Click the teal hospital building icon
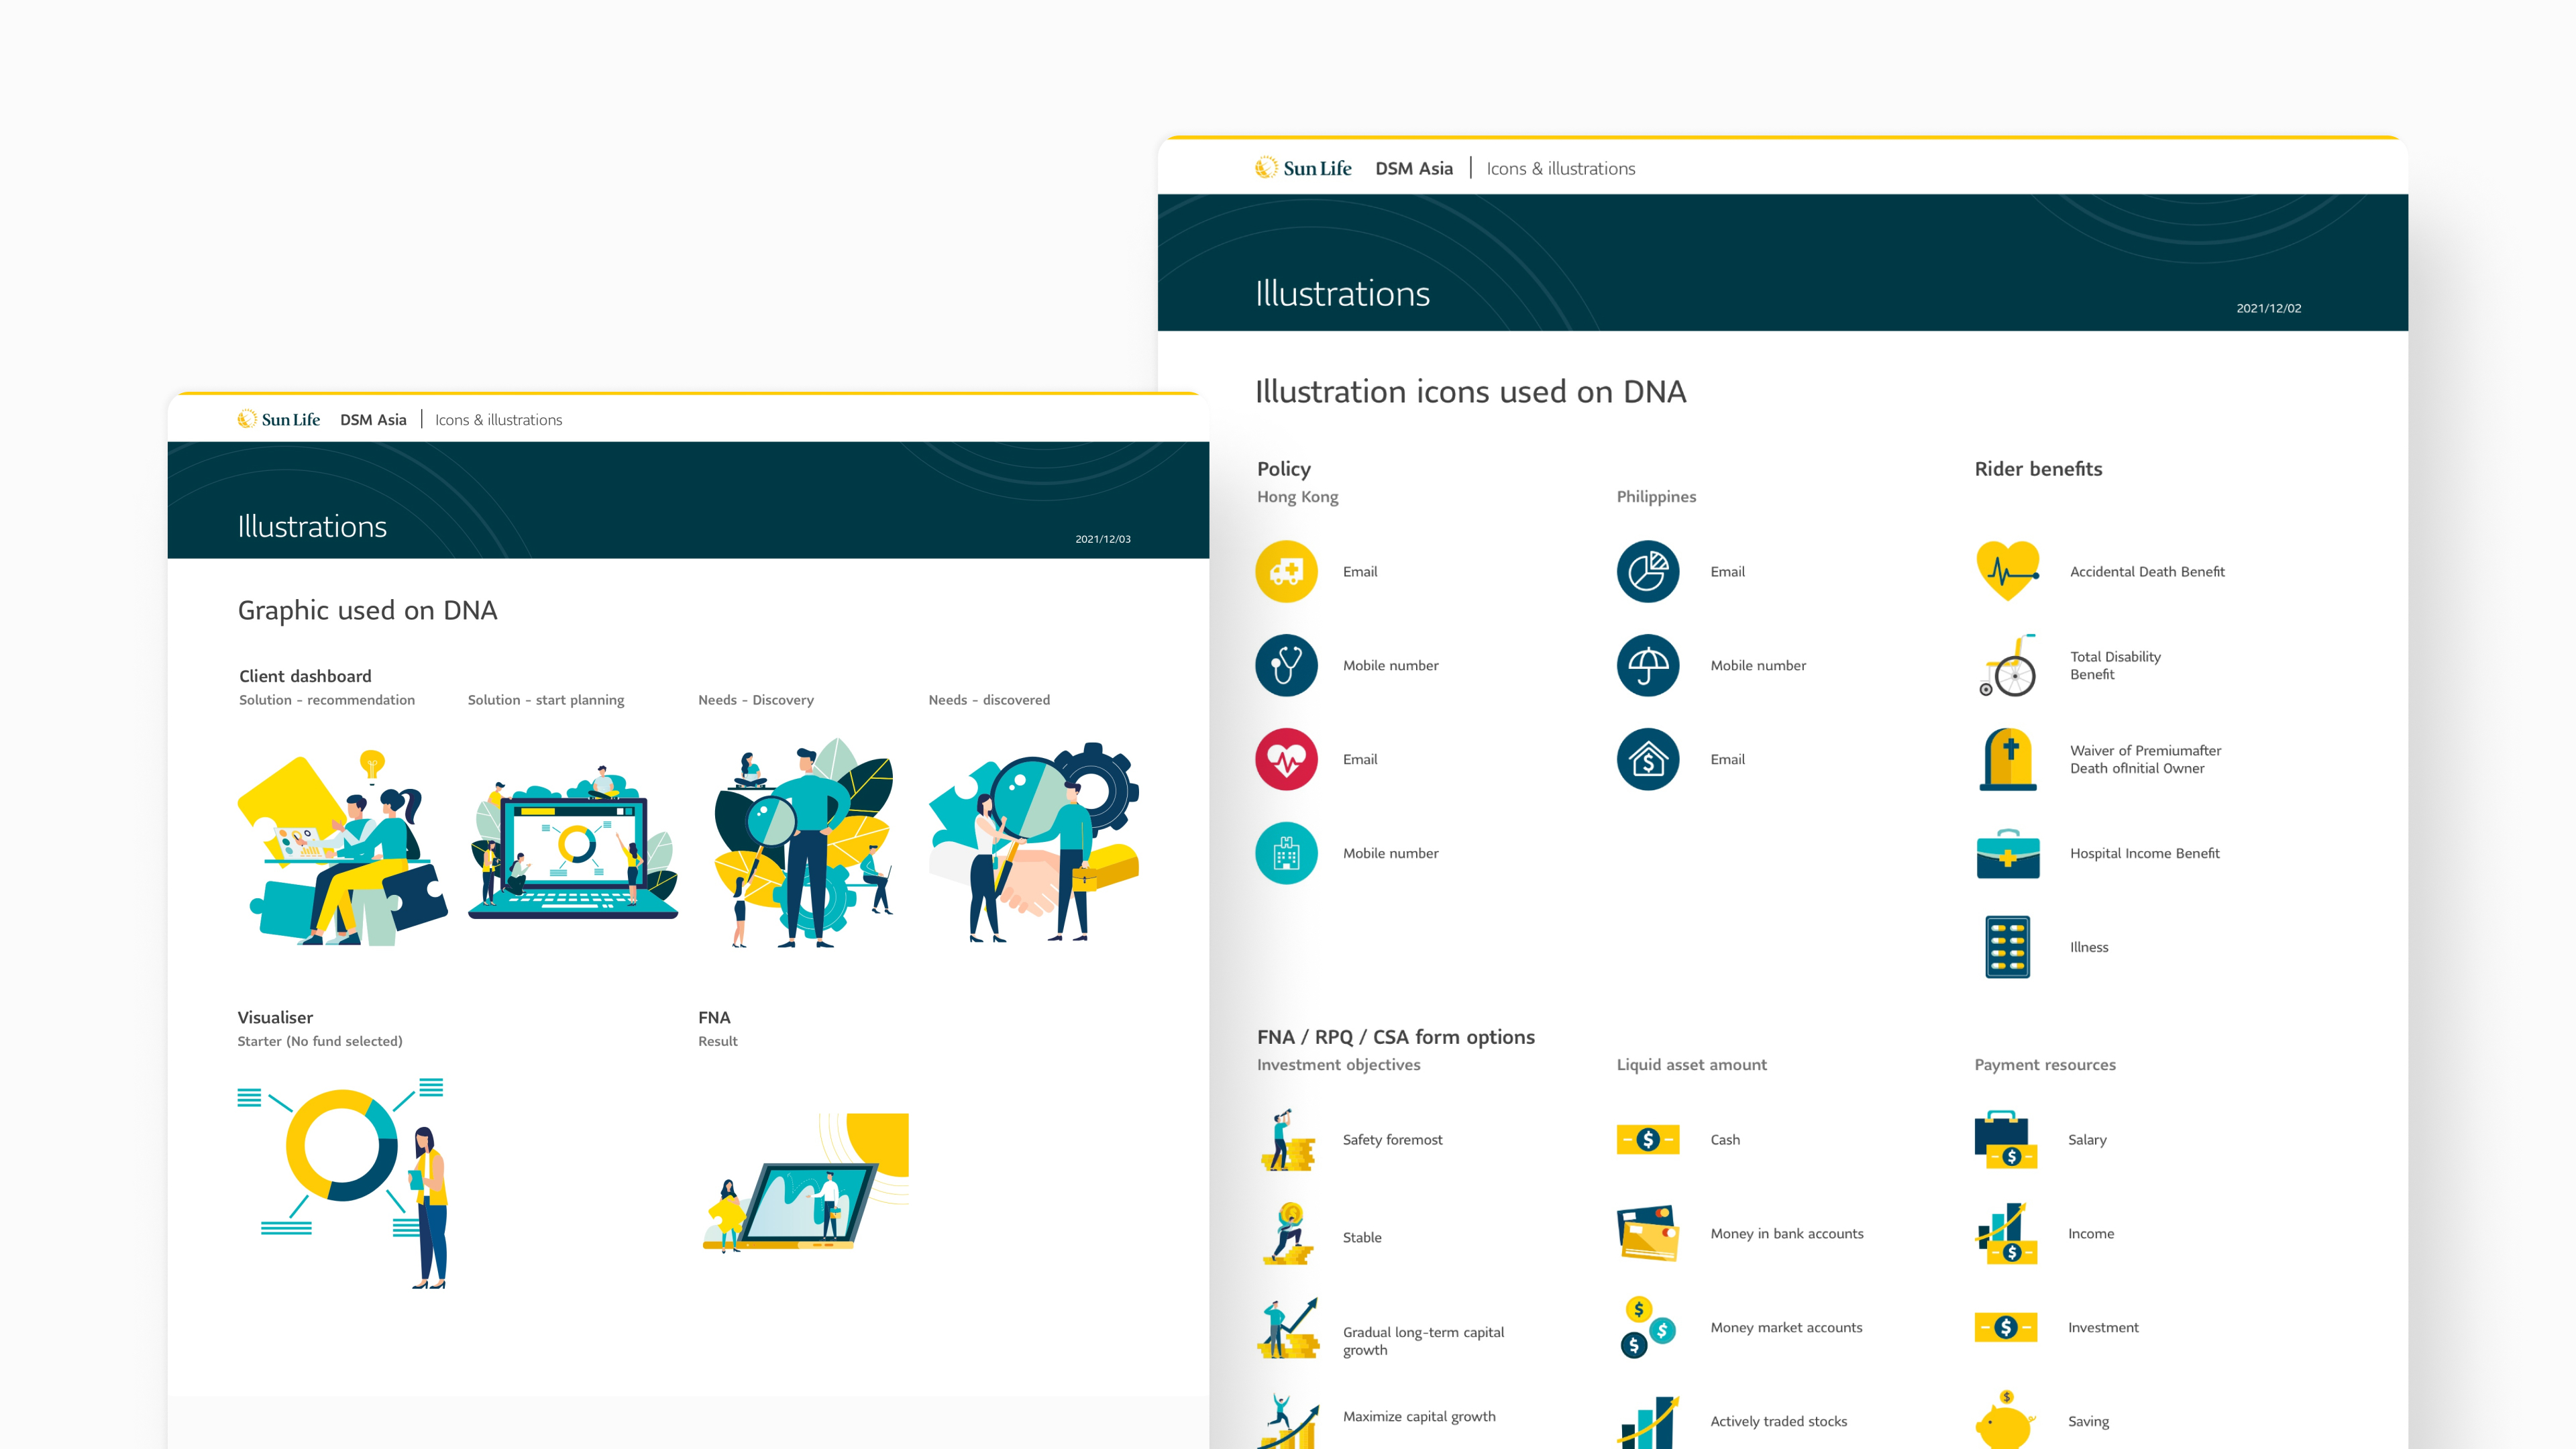2576x1449 pixels. click(1286, 853)
